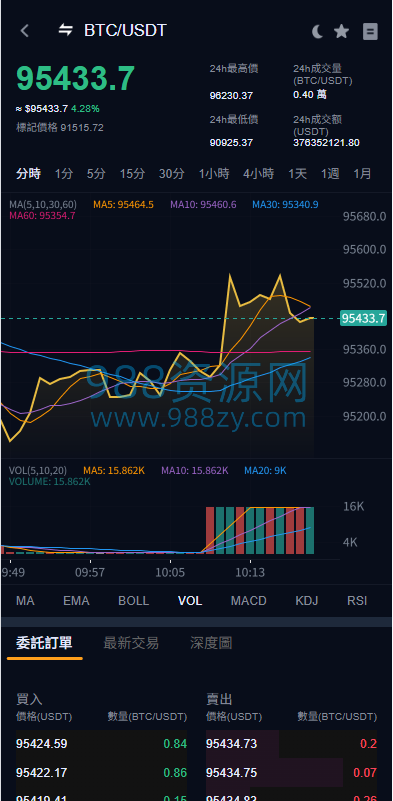Select the 15分 chart interval
The height and width of the screenshot is (801, 393).
click(132, 174)
